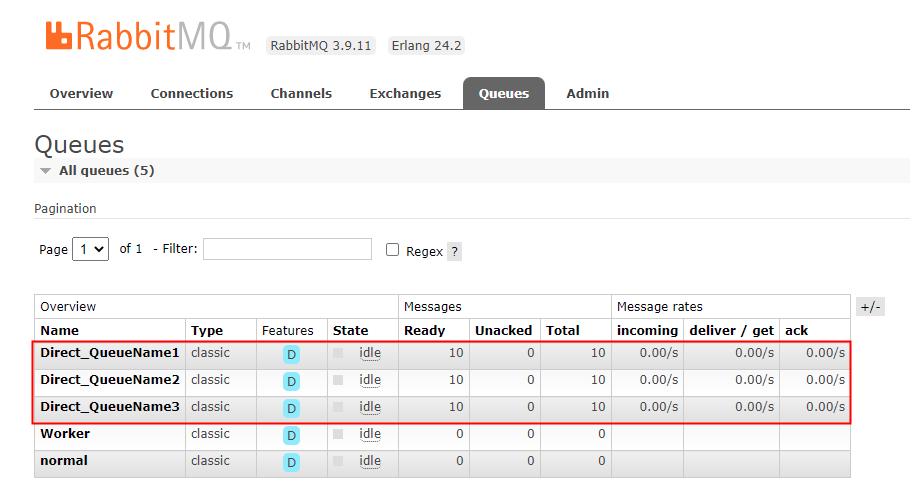Click the Queues page heading
This screenshot has width=910, height=488.
click(79, 144)
